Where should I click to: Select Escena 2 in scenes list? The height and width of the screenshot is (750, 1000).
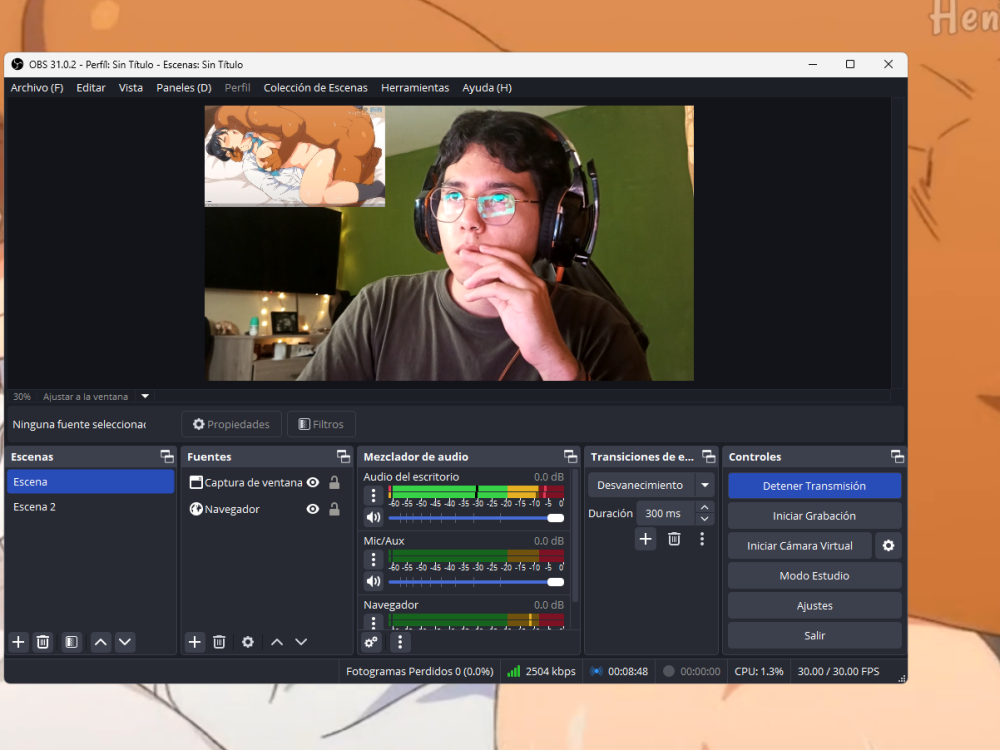(91, 506)
